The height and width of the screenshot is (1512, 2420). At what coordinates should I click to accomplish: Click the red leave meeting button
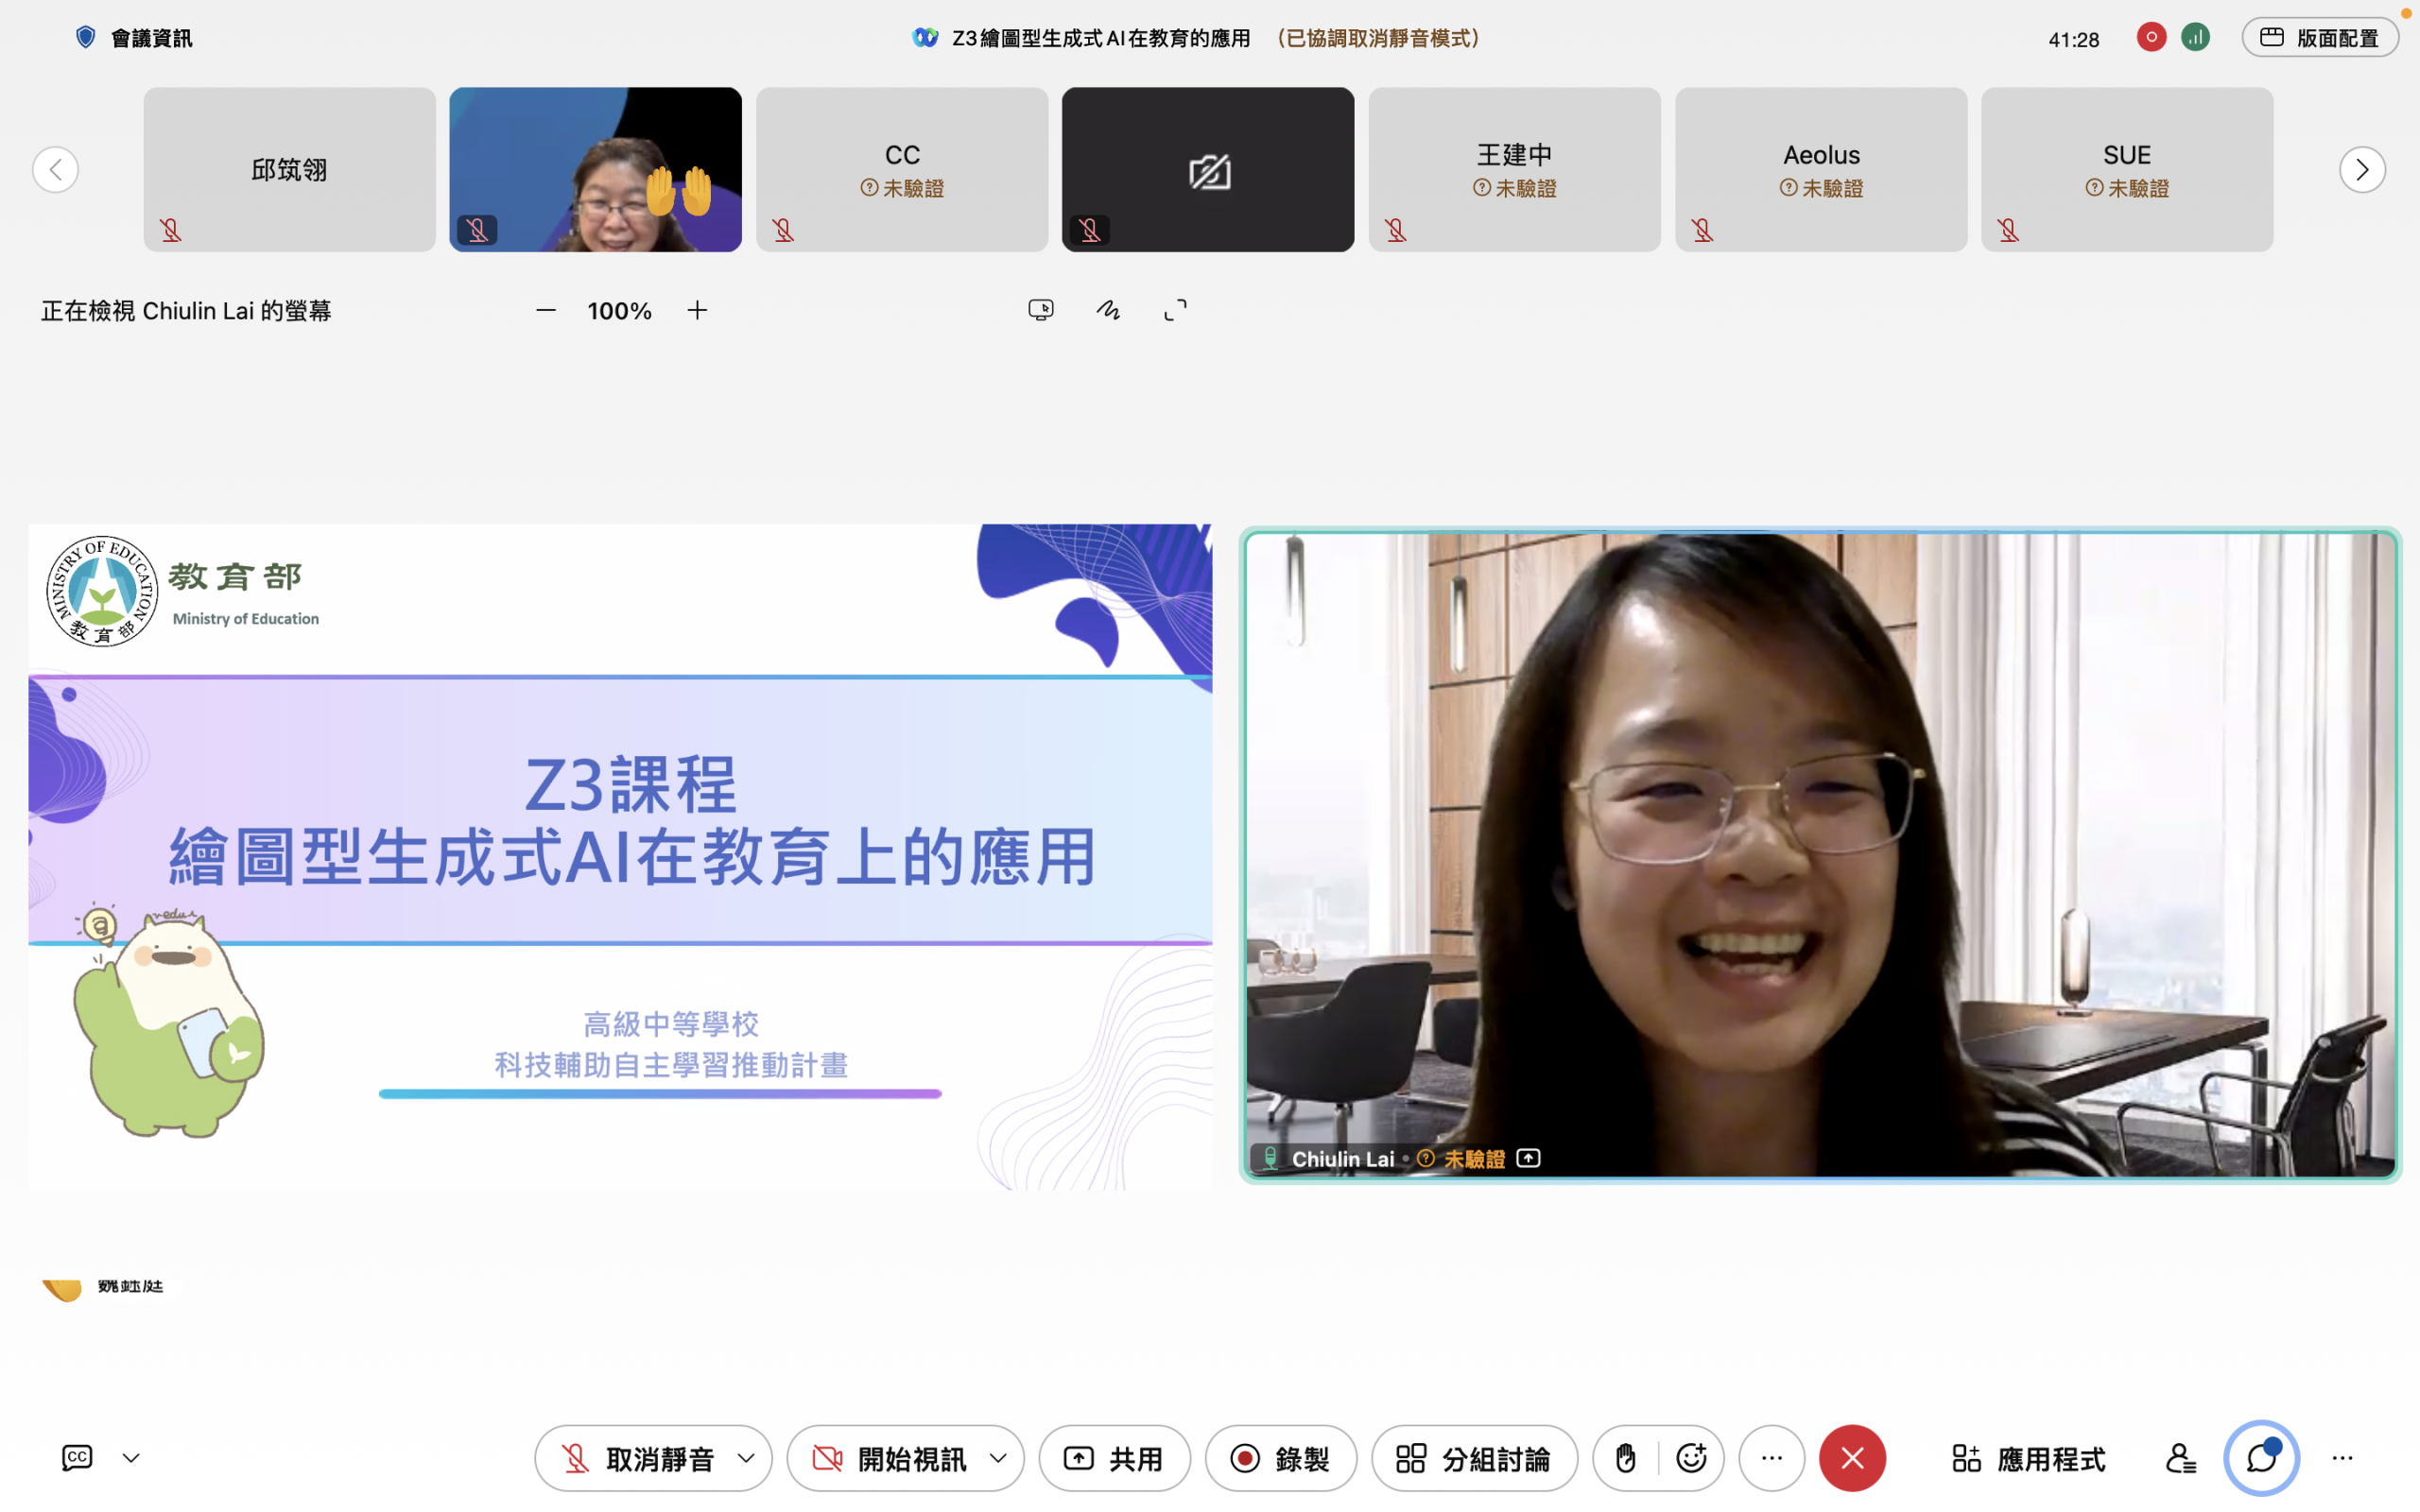click(x=1852, y=1458)
